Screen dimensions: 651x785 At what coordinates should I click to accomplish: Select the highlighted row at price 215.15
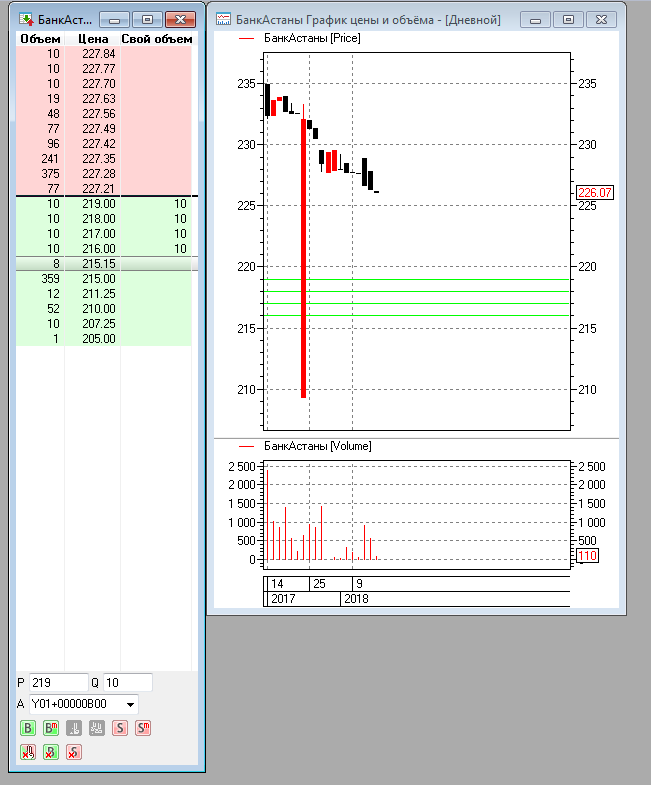[104, 264]
